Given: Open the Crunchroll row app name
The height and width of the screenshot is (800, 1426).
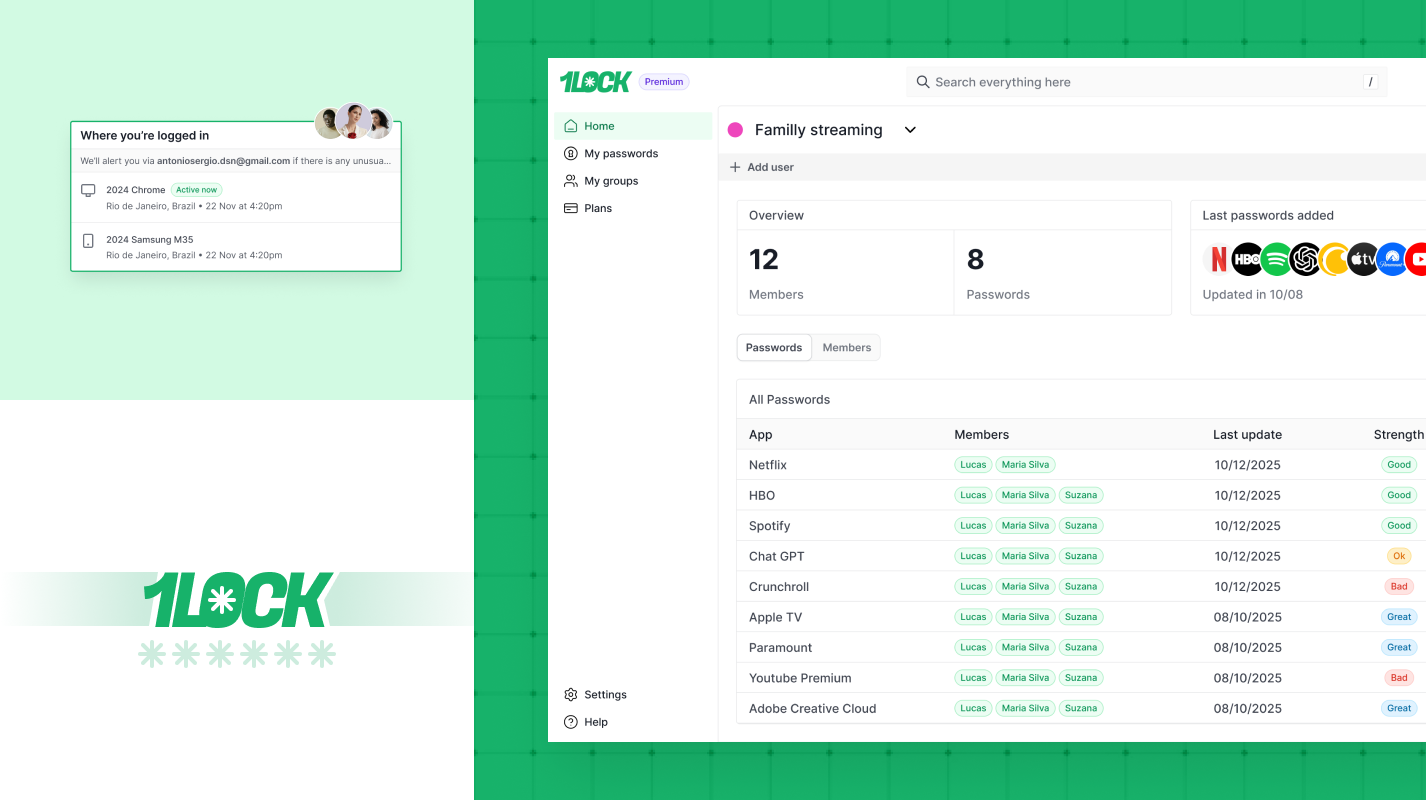Looking at the screenshot, I should (x=779, y=587).
